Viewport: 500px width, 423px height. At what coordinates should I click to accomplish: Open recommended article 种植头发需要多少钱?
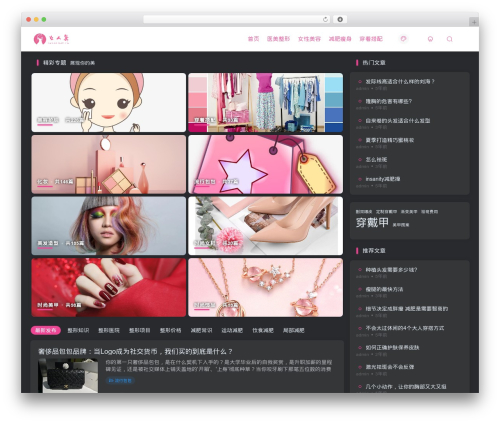[391, 270]
